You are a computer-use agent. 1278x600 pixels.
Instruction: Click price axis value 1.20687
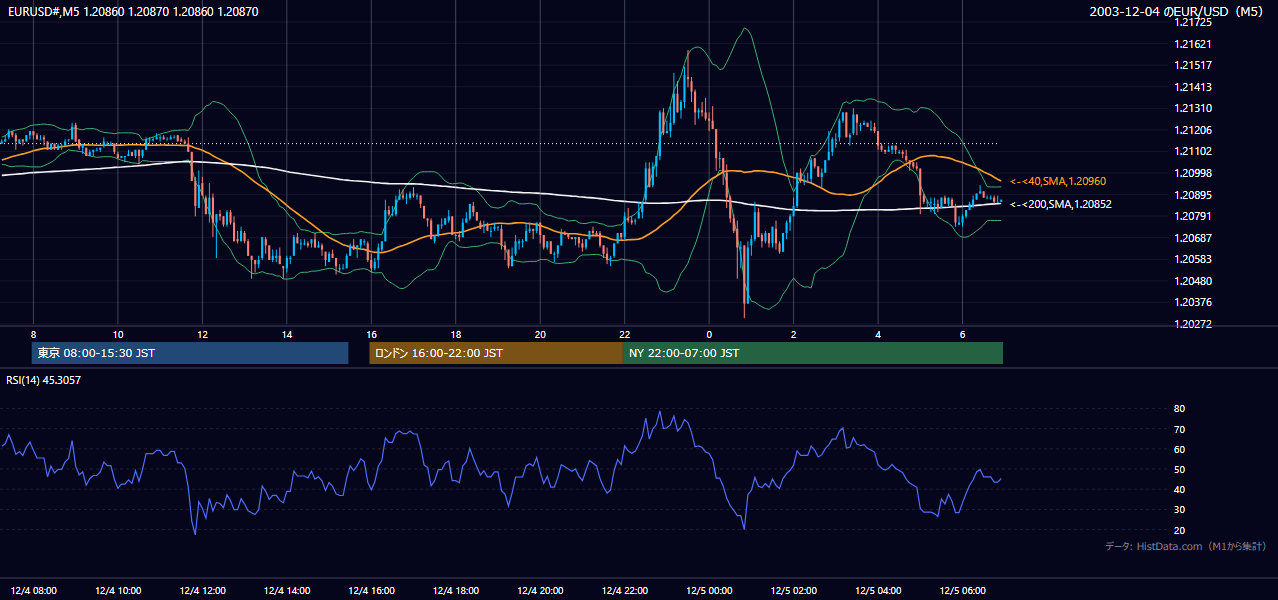point(1195,238)
